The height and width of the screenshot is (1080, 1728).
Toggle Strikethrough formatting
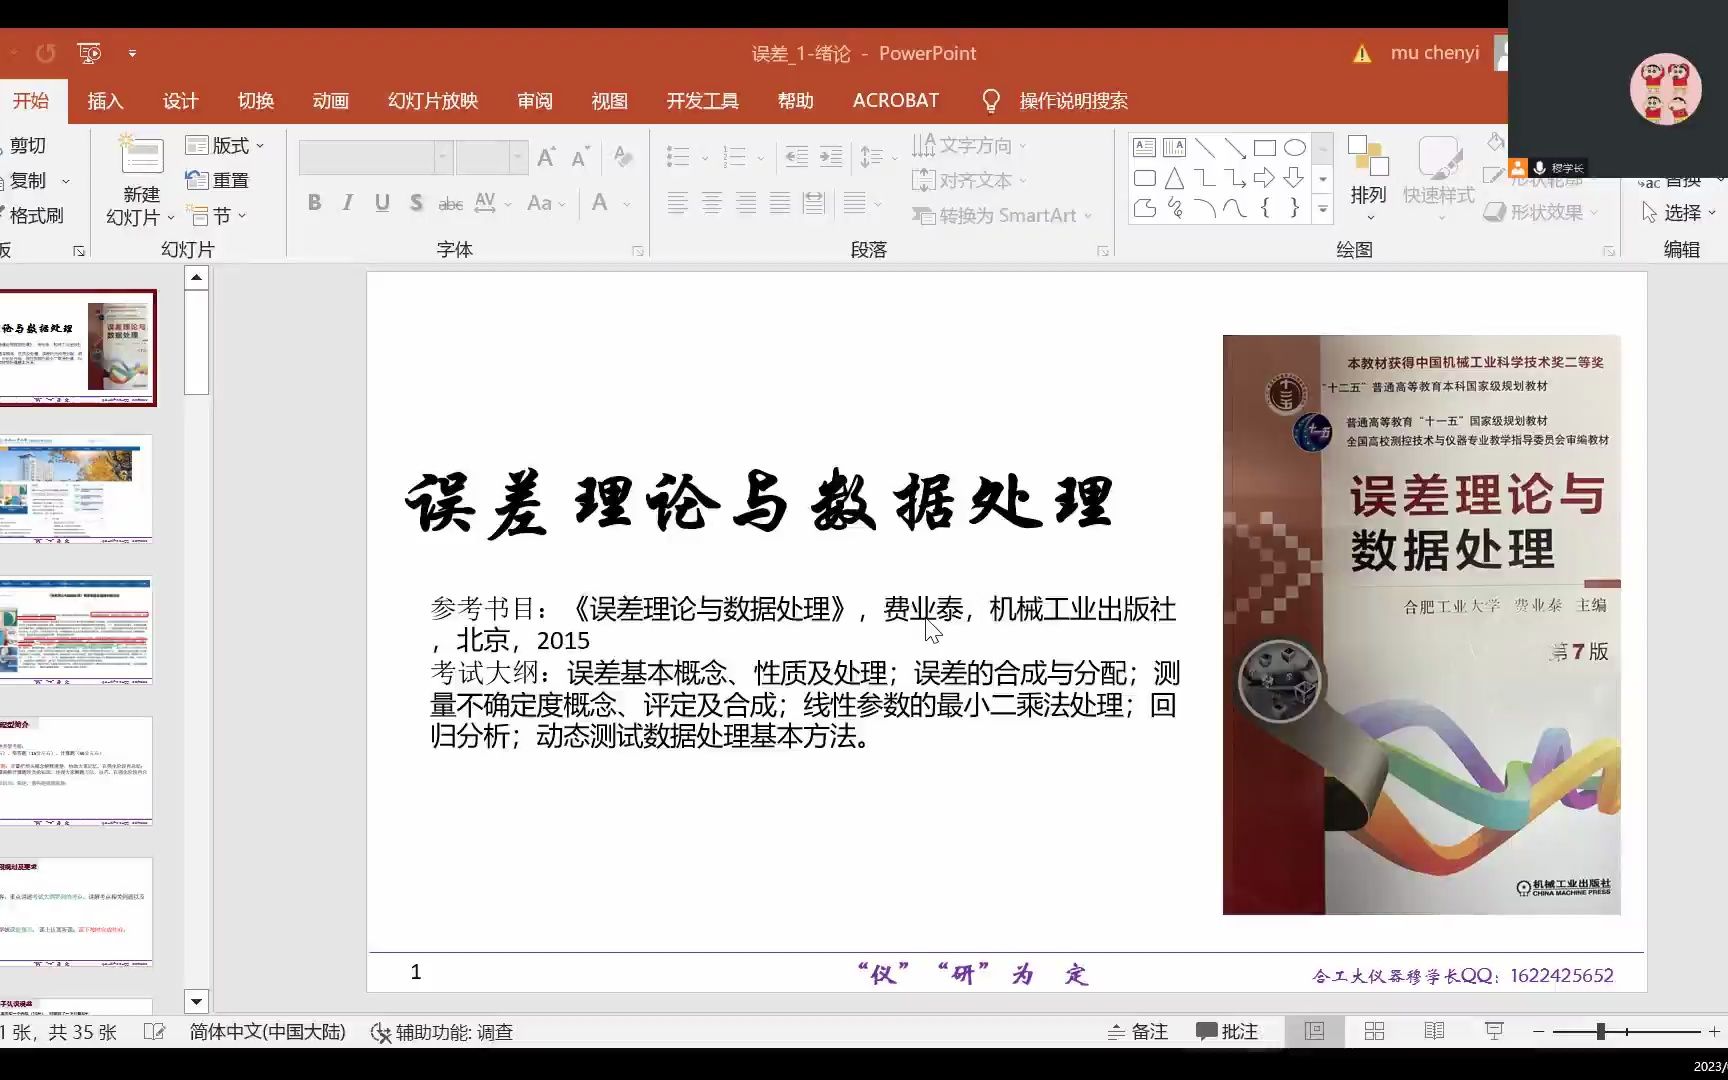pyautogui.click(x=450, y=203)
